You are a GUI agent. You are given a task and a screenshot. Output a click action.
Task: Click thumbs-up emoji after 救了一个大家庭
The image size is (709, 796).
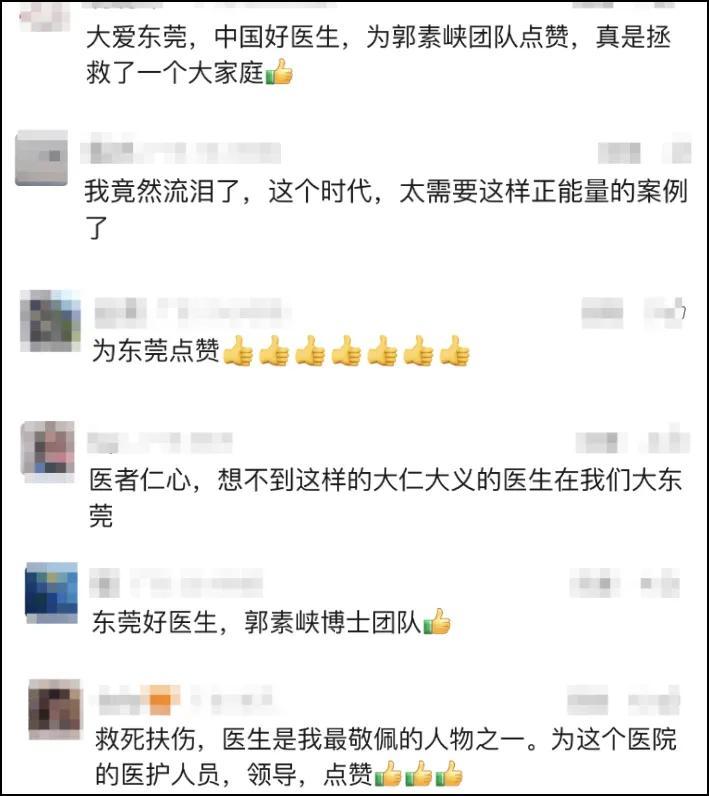pyautogui.click(x=279, y=72)
